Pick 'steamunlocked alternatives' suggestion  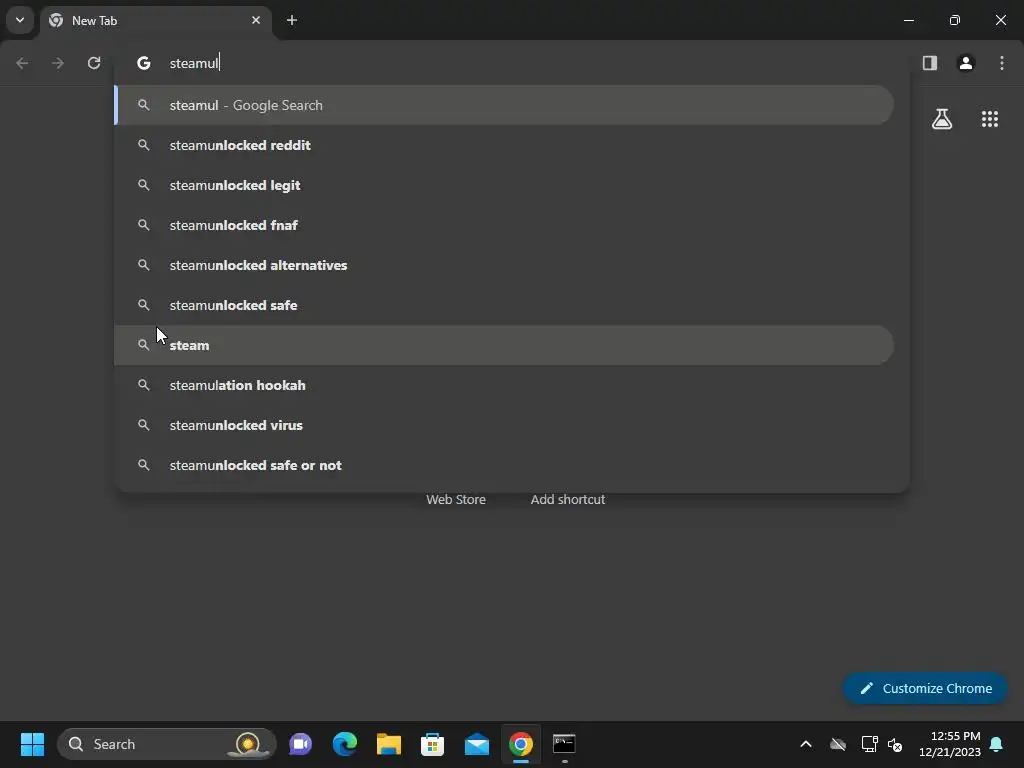pos(504,265)
